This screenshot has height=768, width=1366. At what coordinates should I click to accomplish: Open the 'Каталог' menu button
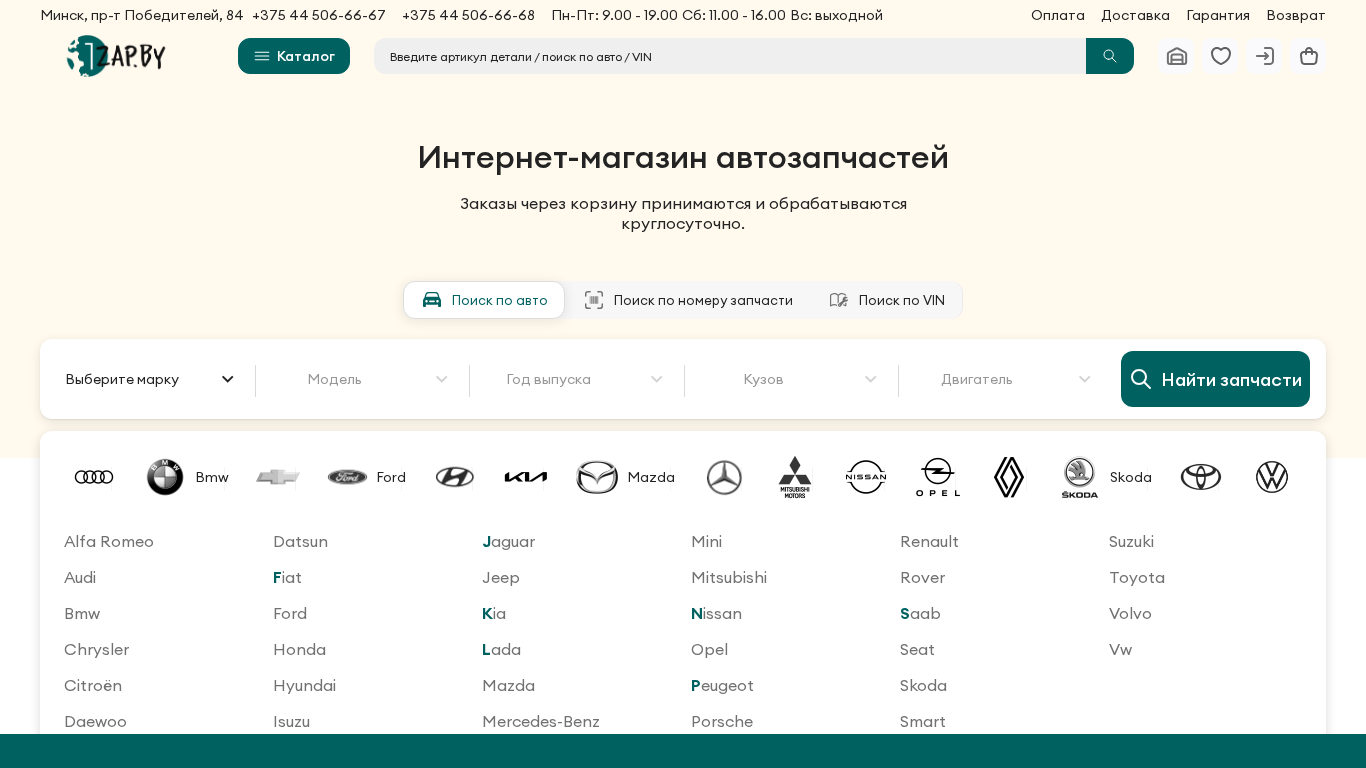[x=294, y=56]
